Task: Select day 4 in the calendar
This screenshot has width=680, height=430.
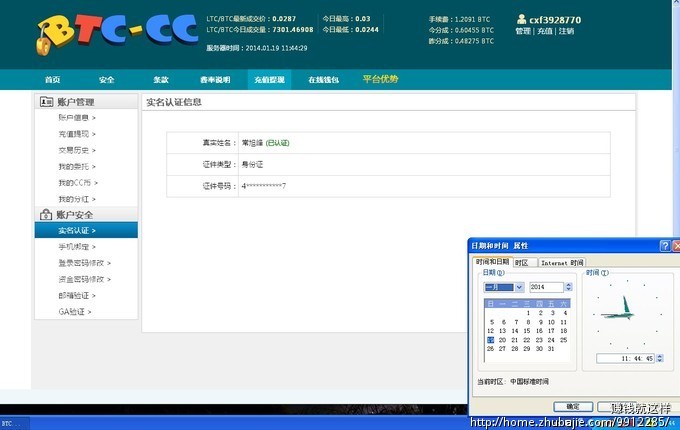Action: 565,313
